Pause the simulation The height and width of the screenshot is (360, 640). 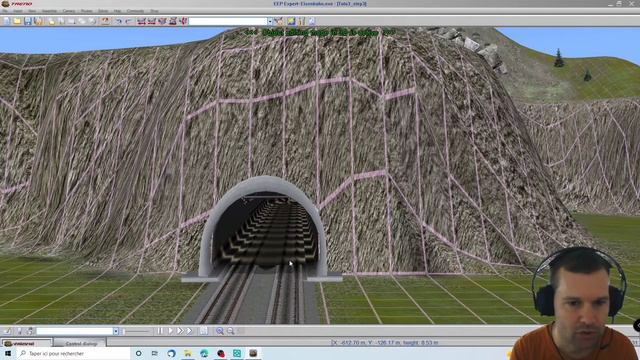[x=160, y=331]
